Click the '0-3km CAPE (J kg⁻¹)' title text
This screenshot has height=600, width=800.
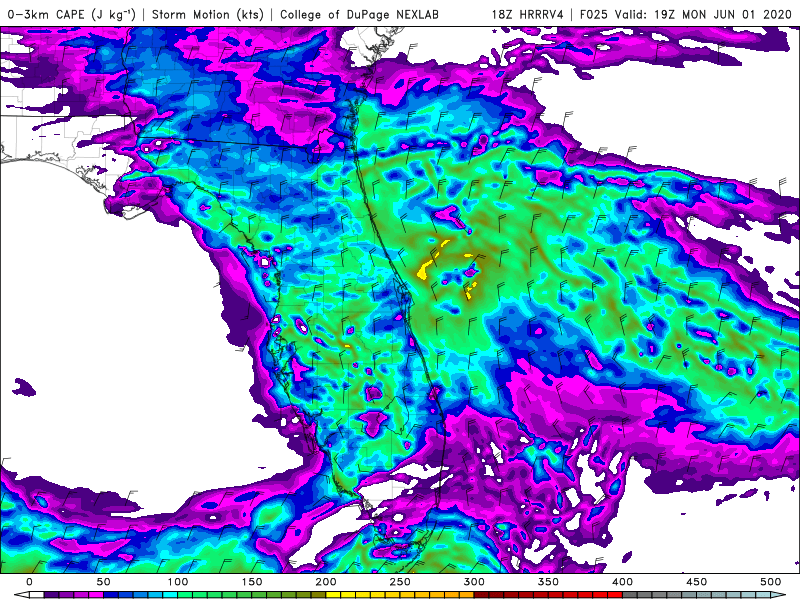point(71,14)
